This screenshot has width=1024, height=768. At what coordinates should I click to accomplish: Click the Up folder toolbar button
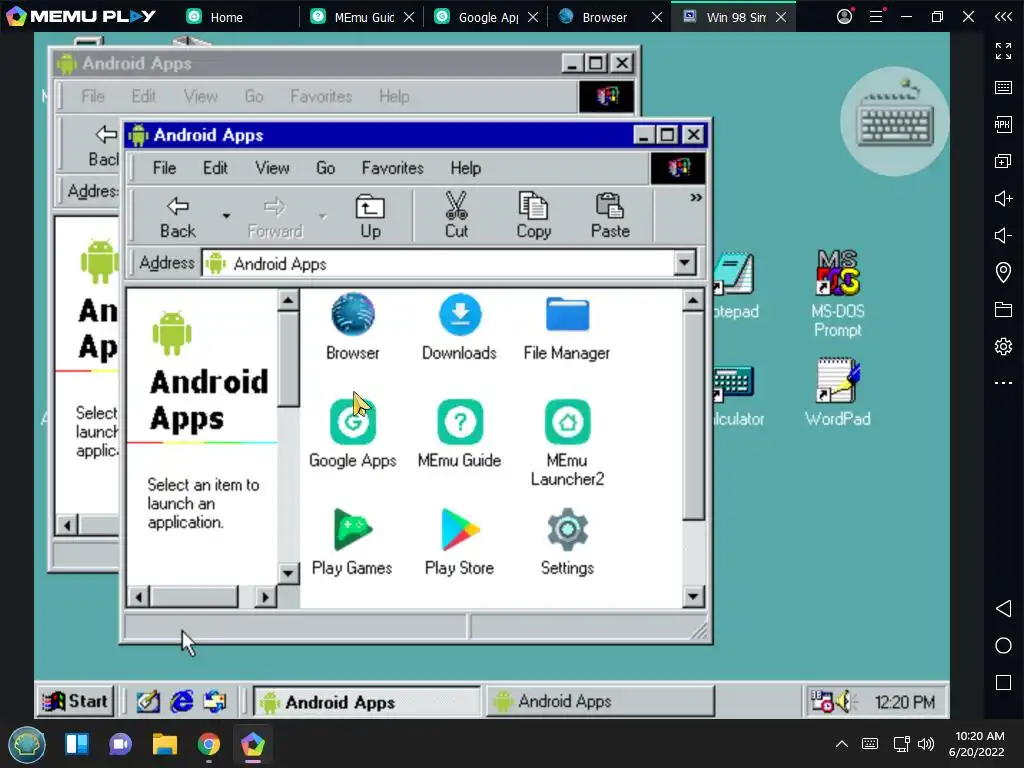tap(370, 217)
